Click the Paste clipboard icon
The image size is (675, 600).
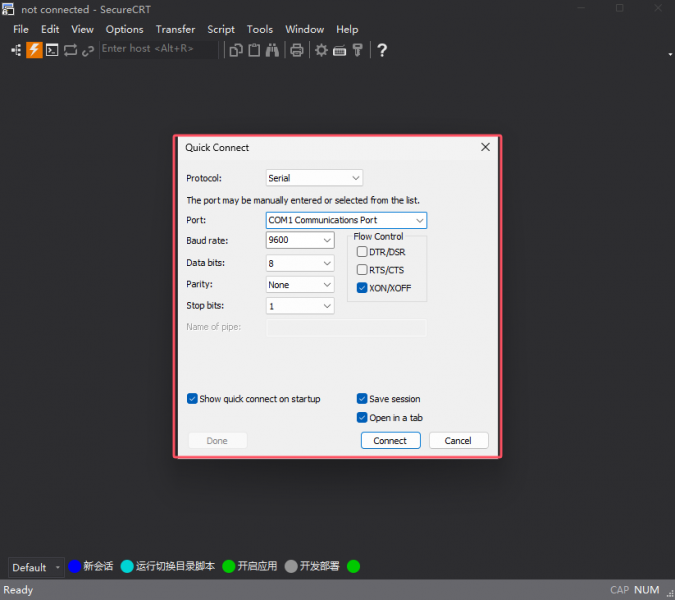[254, 50]
